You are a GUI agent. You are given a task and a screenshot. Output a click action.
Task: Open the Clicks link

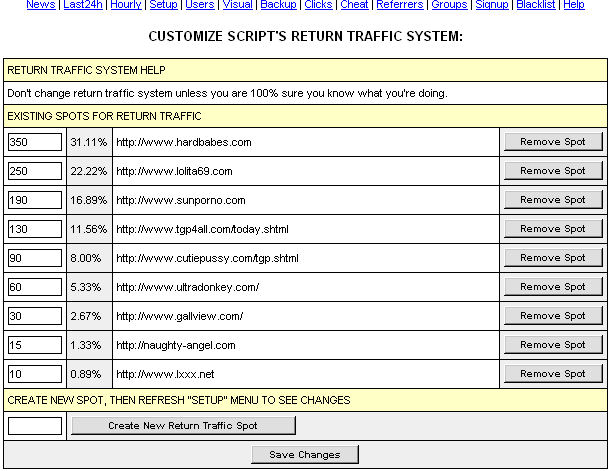[x=318, y=4]
